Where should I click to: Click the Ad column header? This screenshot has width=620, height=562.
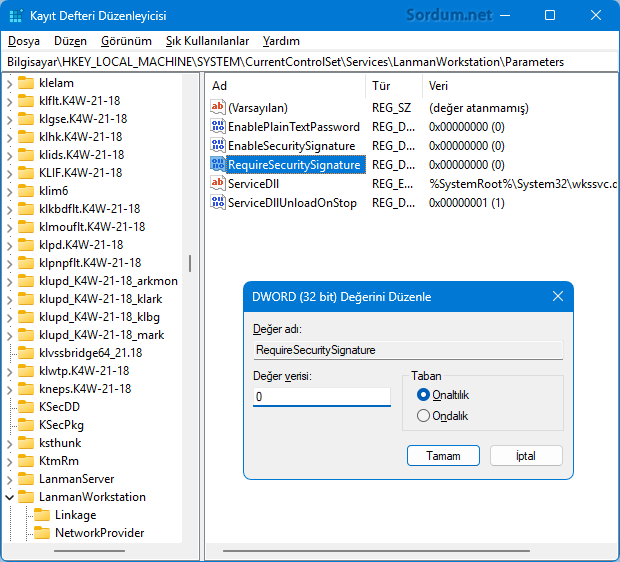pyautogui.click(x=286, y=85)
